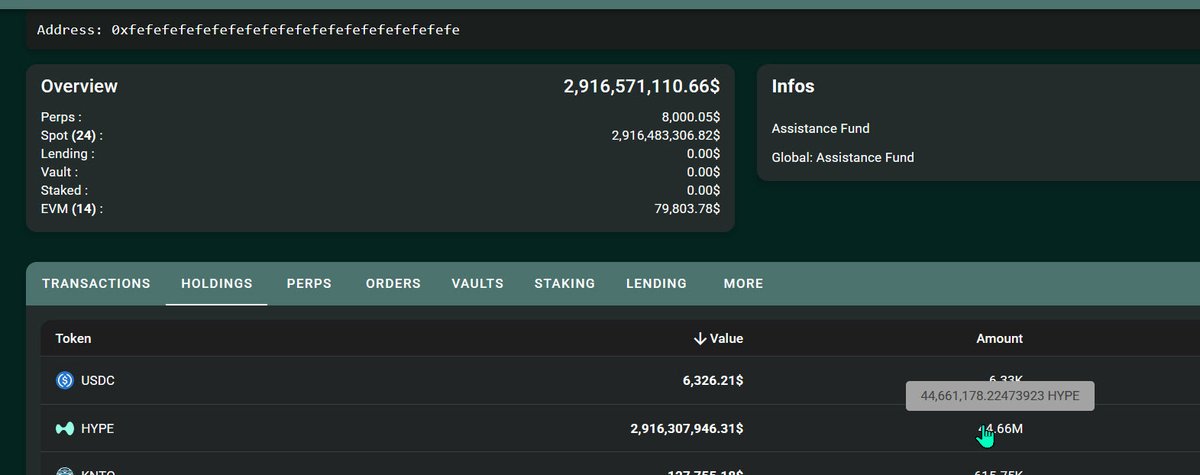Click the Assistance Fund info label
The width and height of the screenshot is (1200, 475).
tap(821, 128)
